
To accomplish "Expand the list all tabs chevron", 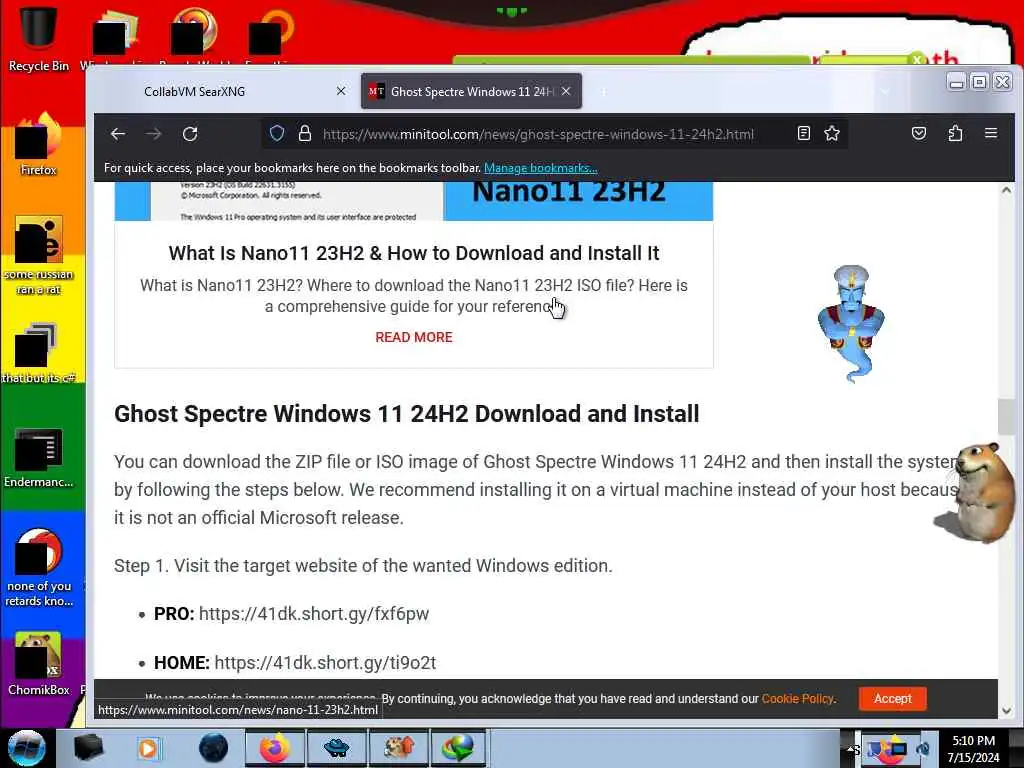I will click(885, 91).
